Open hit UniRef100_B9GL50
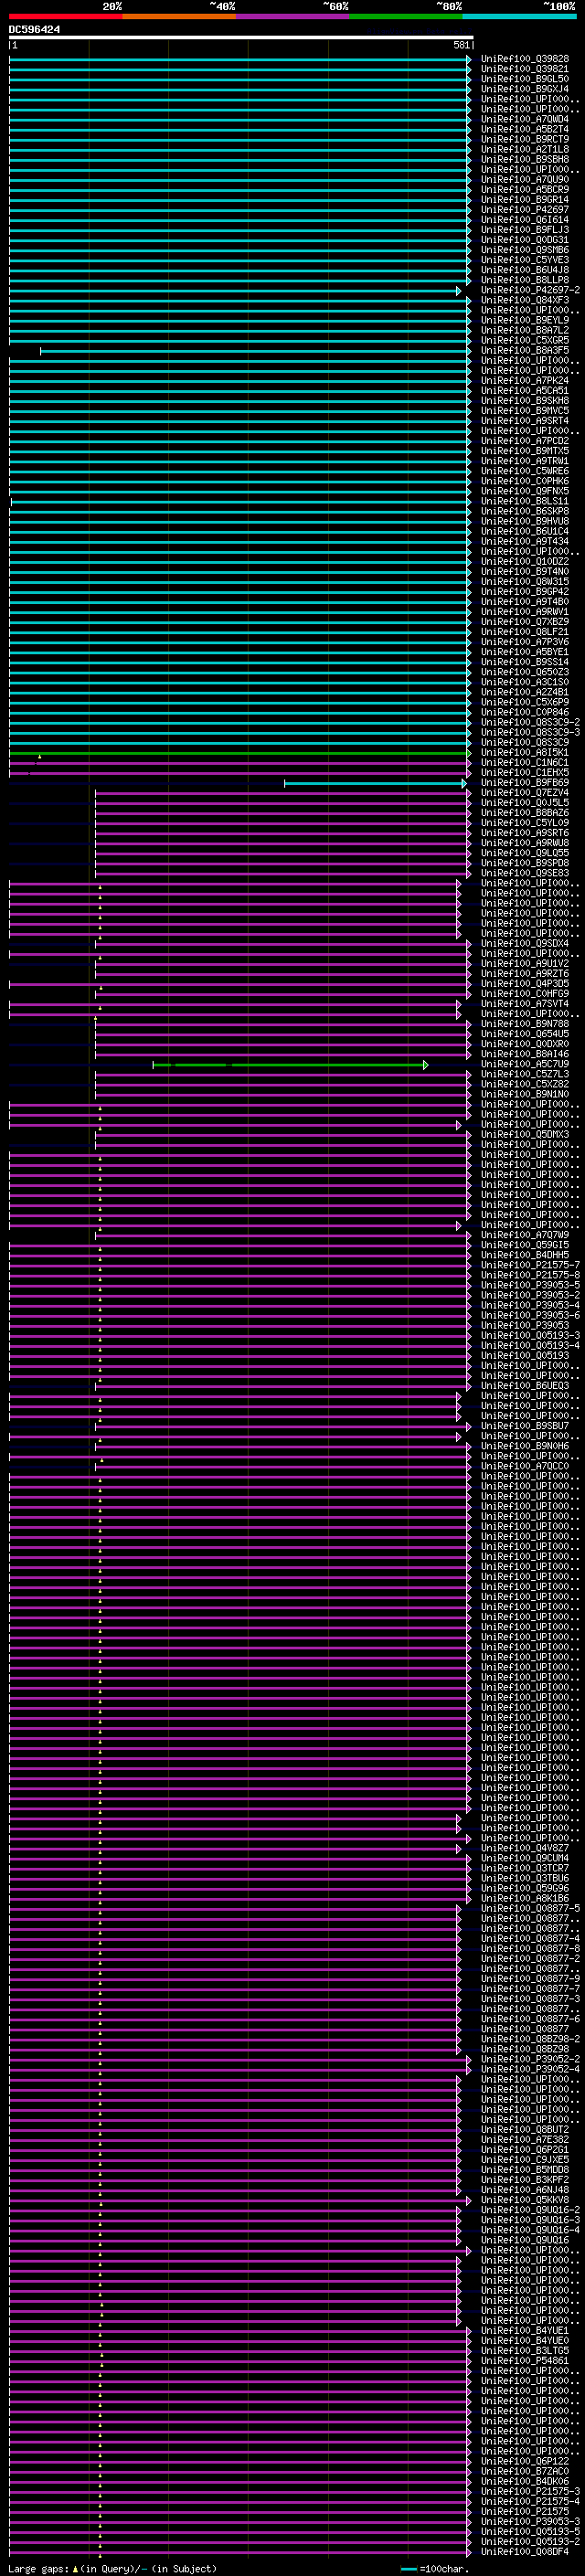Screen dimensions: 585x2576 525,79
